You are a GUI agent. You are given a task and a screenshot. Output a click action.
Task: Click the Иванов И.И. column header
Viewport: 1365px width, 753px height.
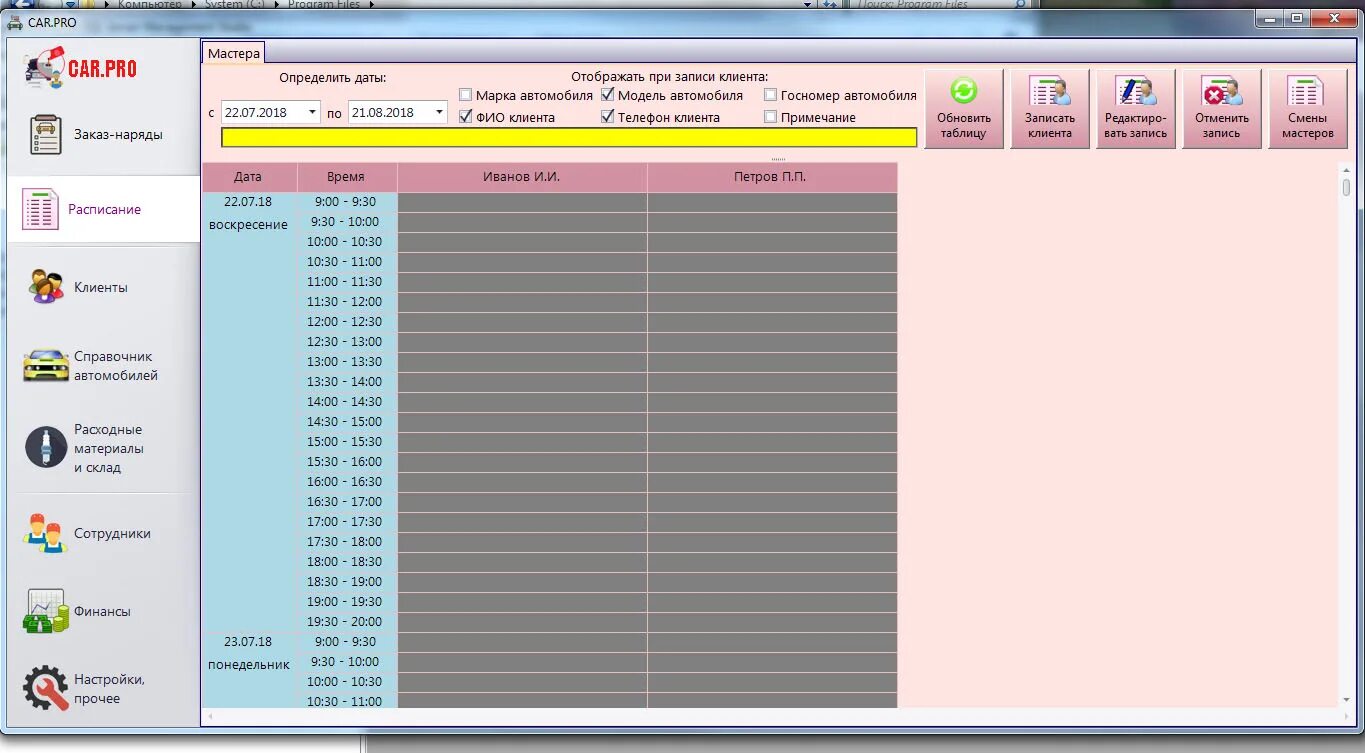522,177
